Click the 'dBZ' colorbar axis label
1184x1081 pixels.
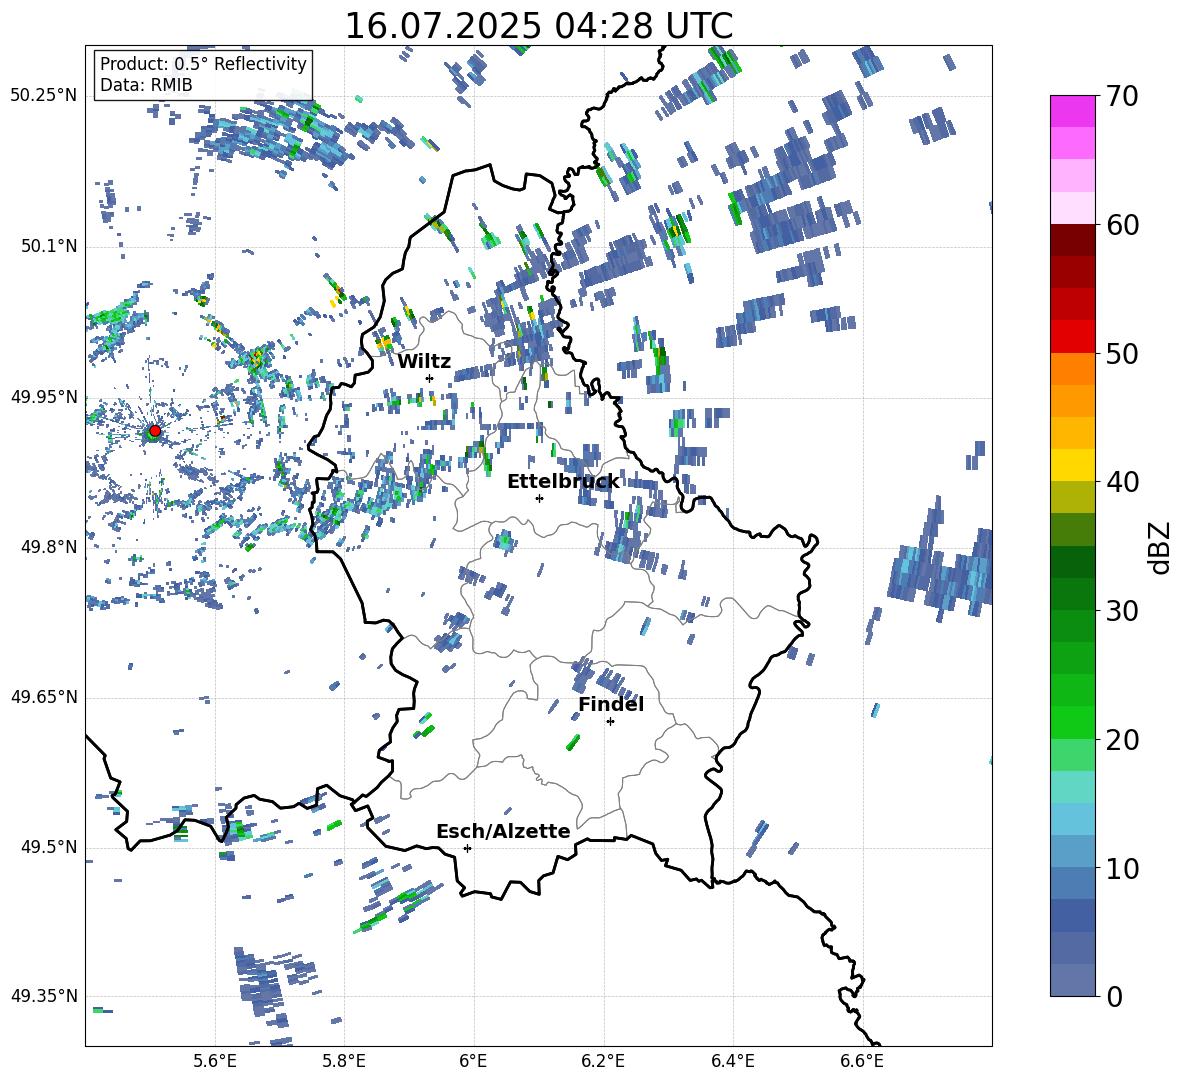point(1161,547)
